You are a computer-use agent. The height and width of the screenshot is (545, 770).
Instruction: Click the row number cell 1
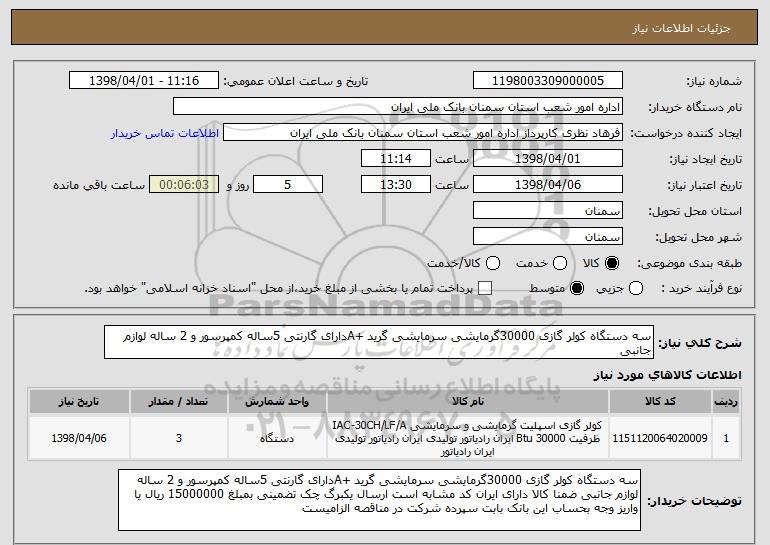(726, 438)
